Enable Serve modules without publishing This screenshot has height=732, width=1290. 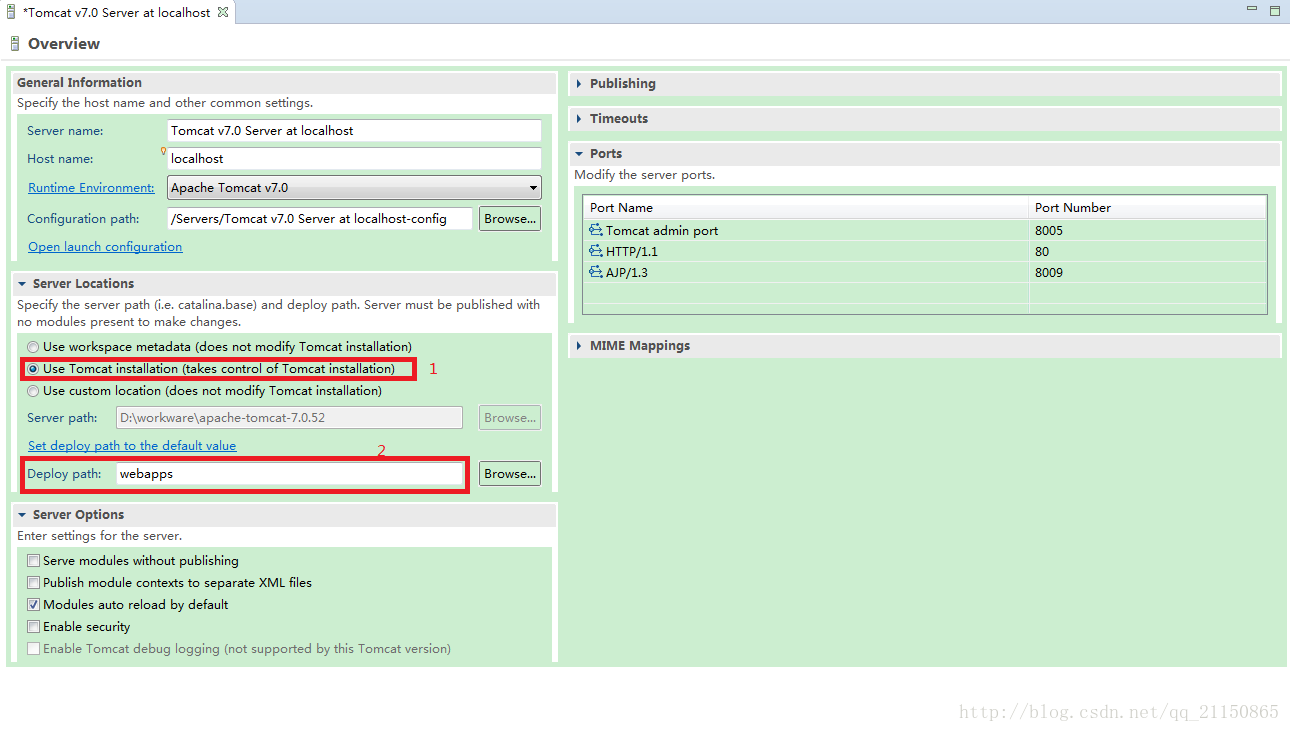[x=34, y=561]
